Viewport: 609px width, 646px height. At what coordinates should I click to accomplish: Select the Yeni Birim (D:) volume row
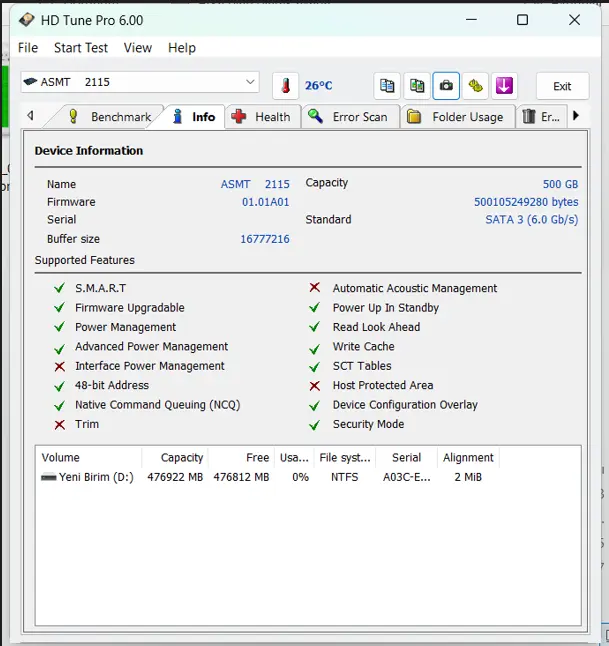coord(268,477)
